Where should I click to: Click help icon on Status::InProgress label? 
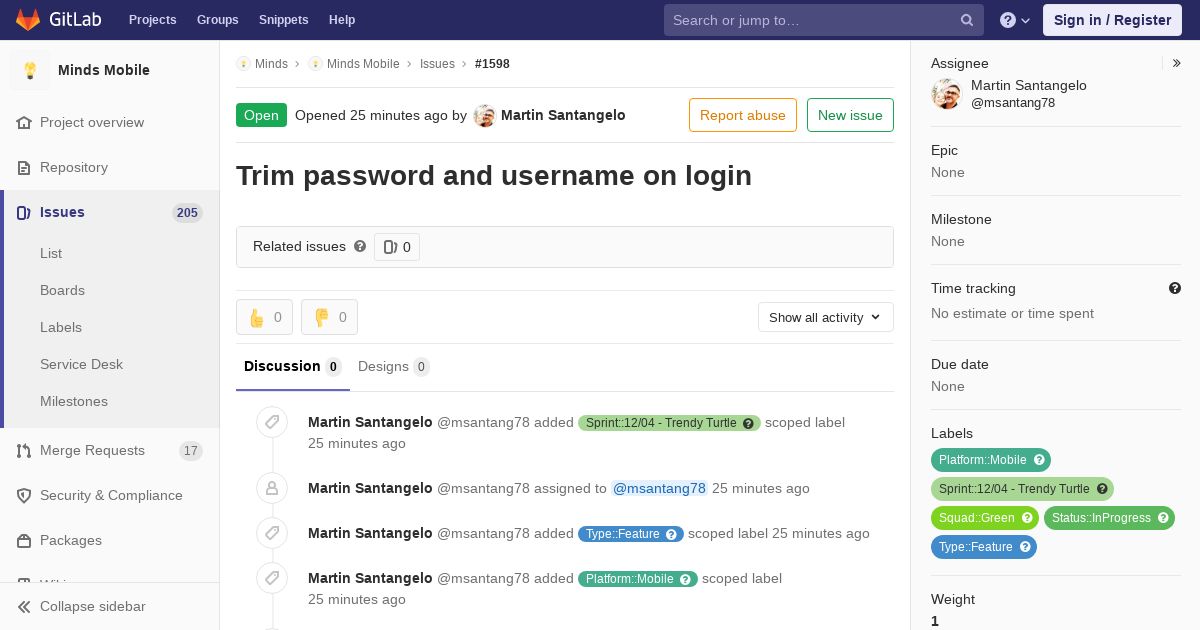pos(1163,518)
